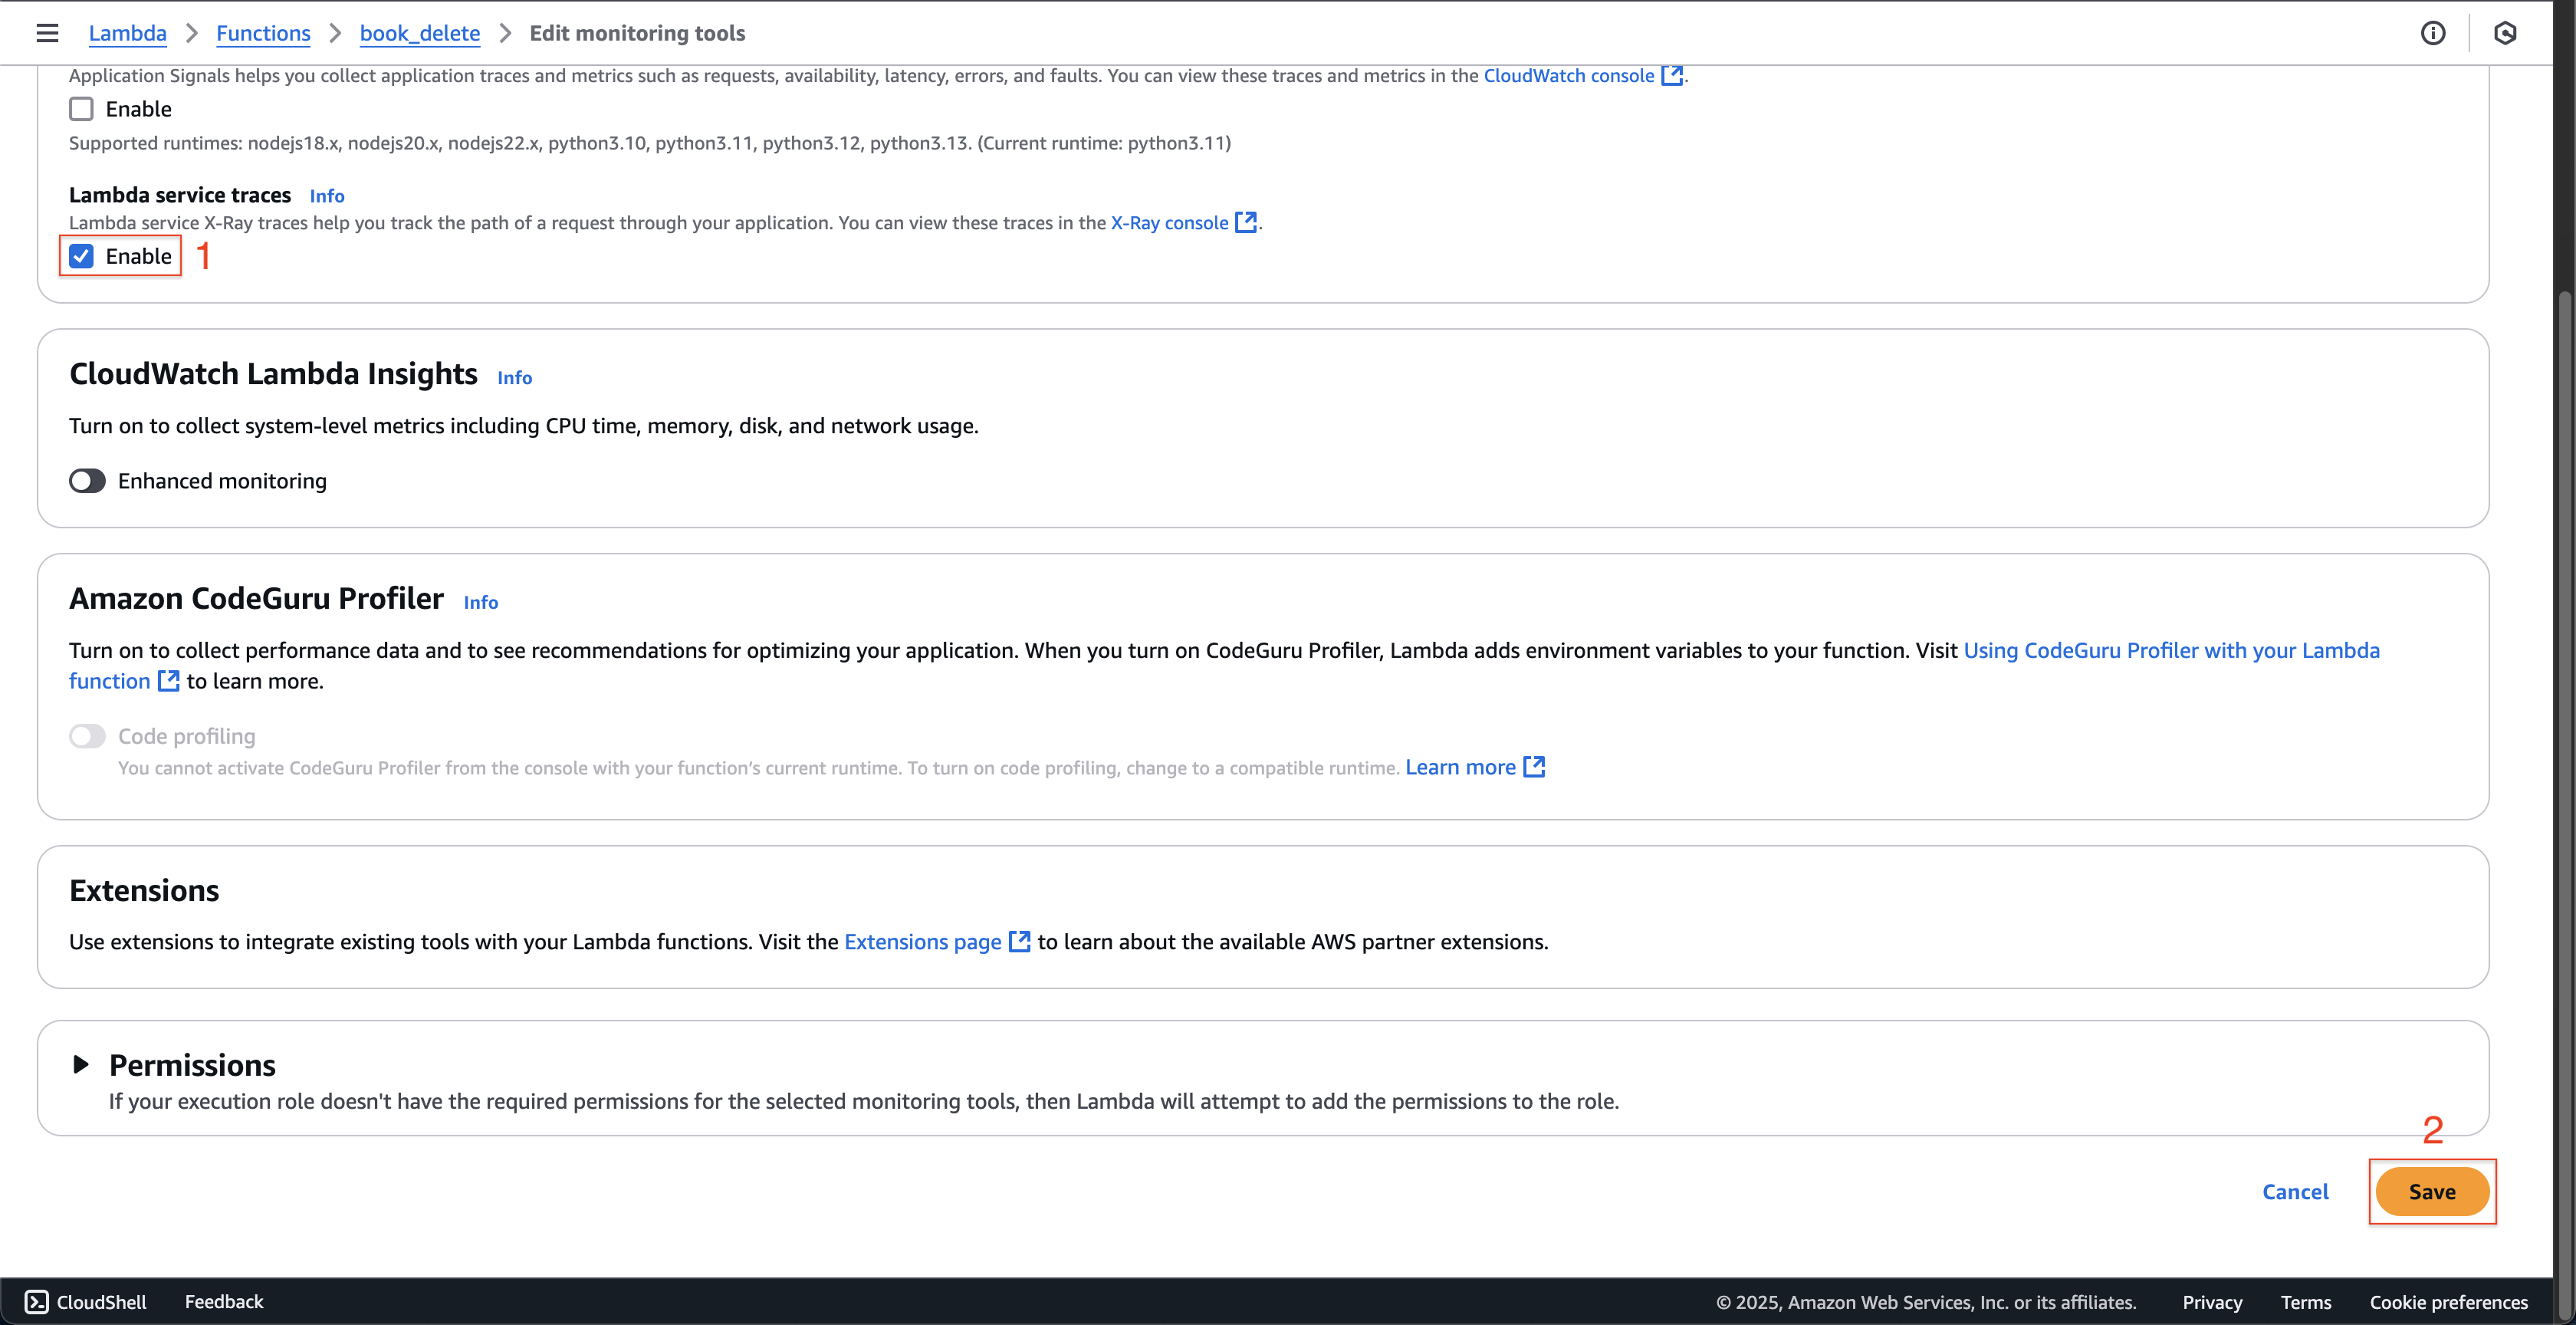Click external link icon beside Extensions page
Image resolution: width=2576 pixels, height=1325 pixels.
(x=1019, y=941)
